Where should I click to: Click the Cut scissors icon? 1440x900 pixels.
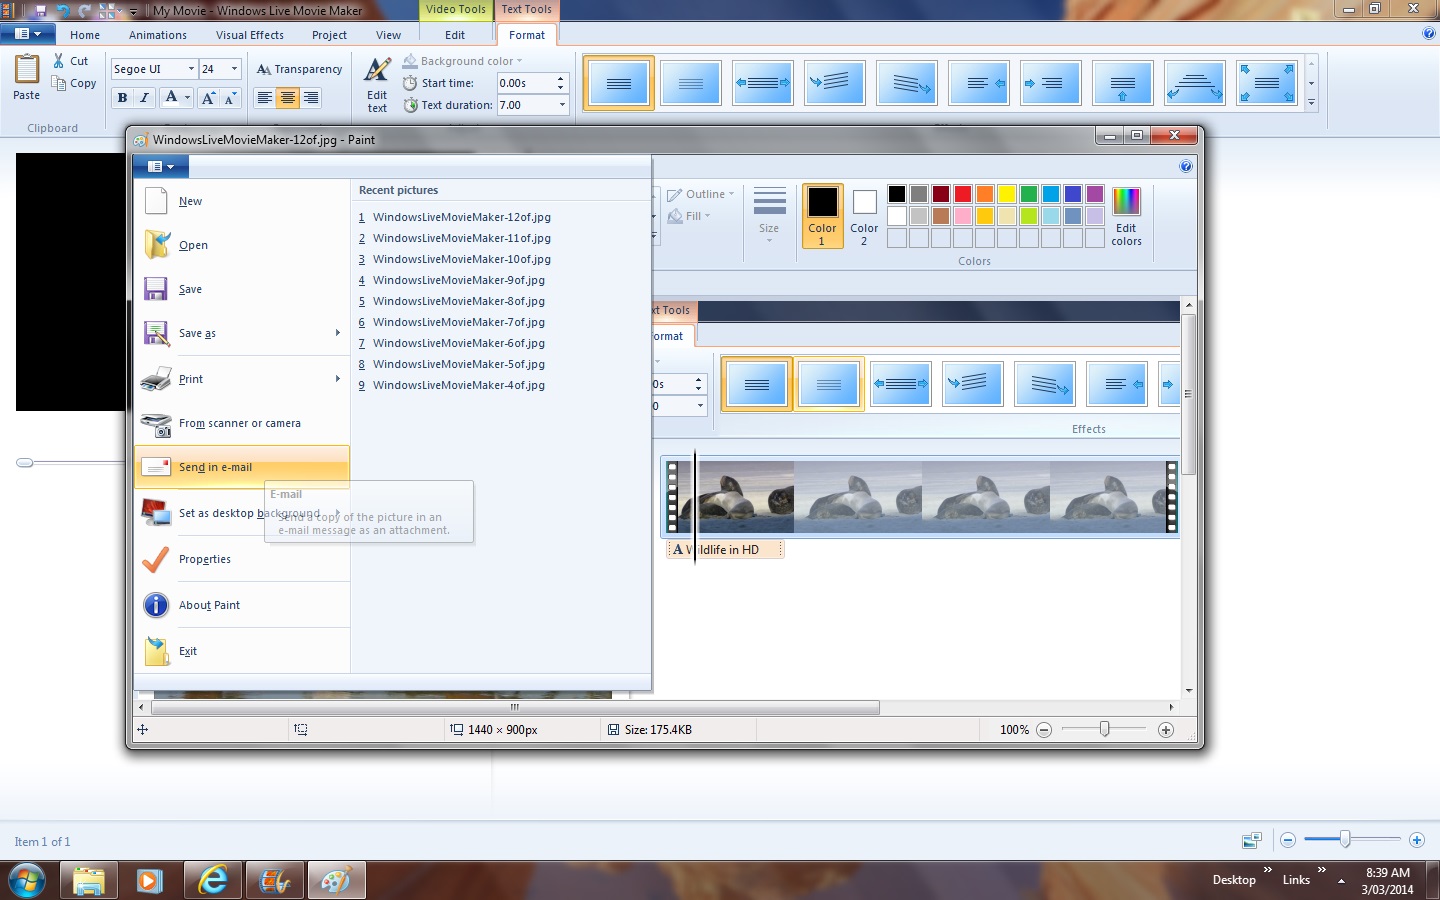(x=59, y=61)
